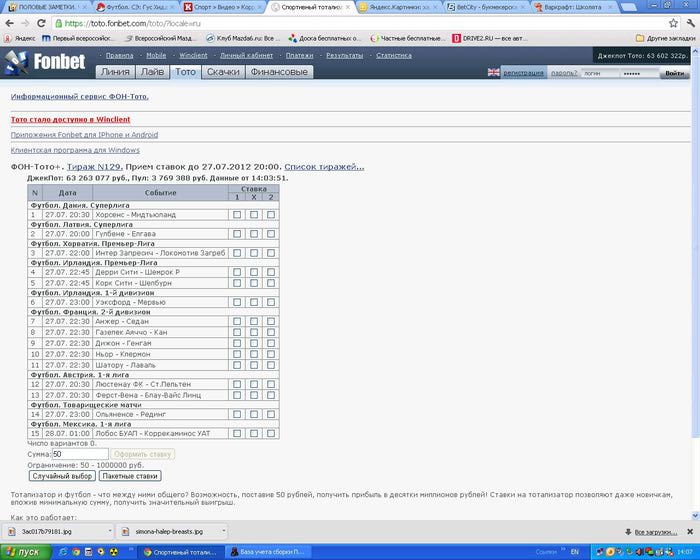Tick draw X for Гулбене - Елгава
The height and width of the screenshot is (560, 700).
coord(254,234)
